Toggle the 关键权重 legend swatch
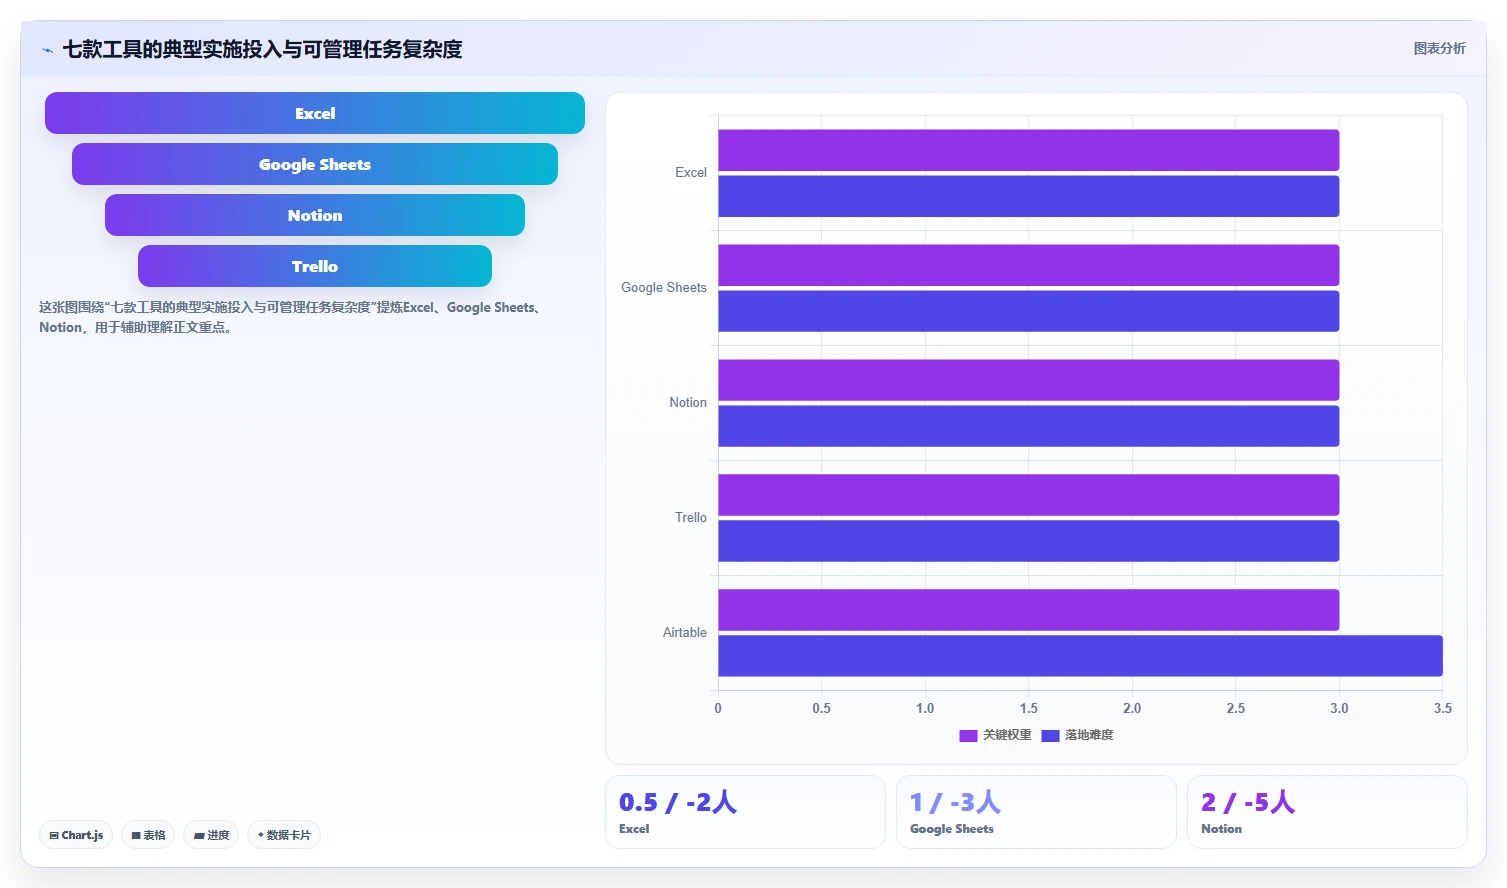 pyautogui.click(x=968, y=735)
